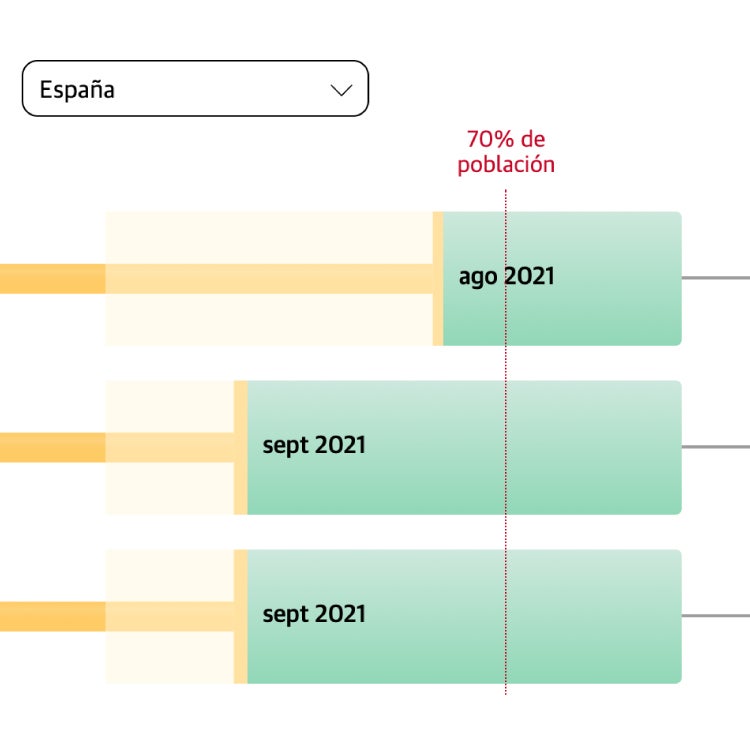This screenshot has height=750, width=750.
Task: Click "sept 2021" label in the bottom bar
Action: click(314, 614)
